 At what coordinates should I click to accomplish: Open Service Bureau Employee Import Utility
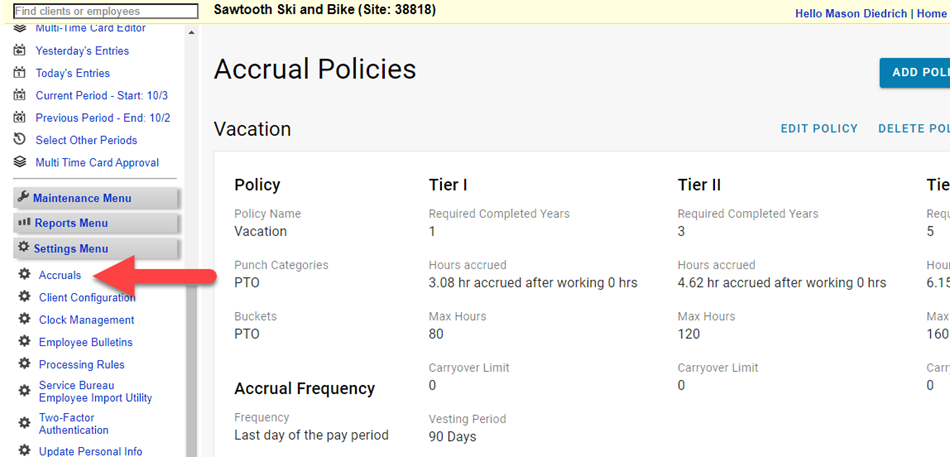click(95, 391)
